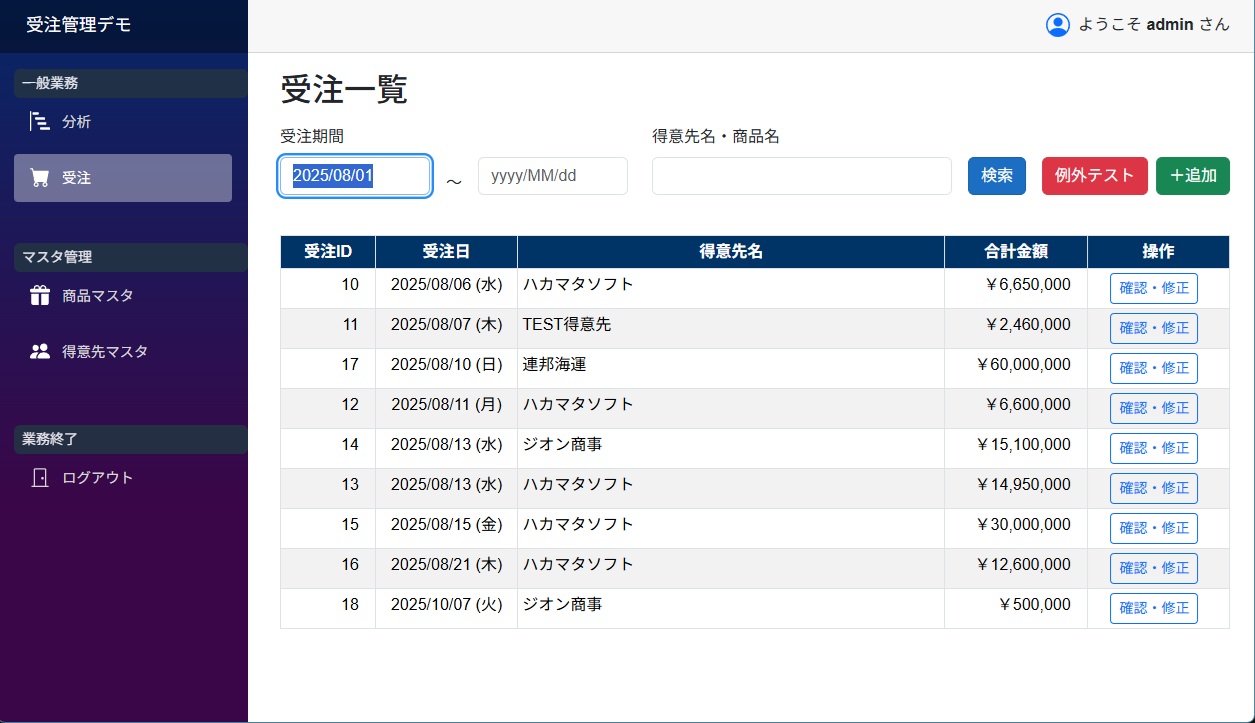
Task: Click the red 例外テスト button
Action: coord(1094,175)
